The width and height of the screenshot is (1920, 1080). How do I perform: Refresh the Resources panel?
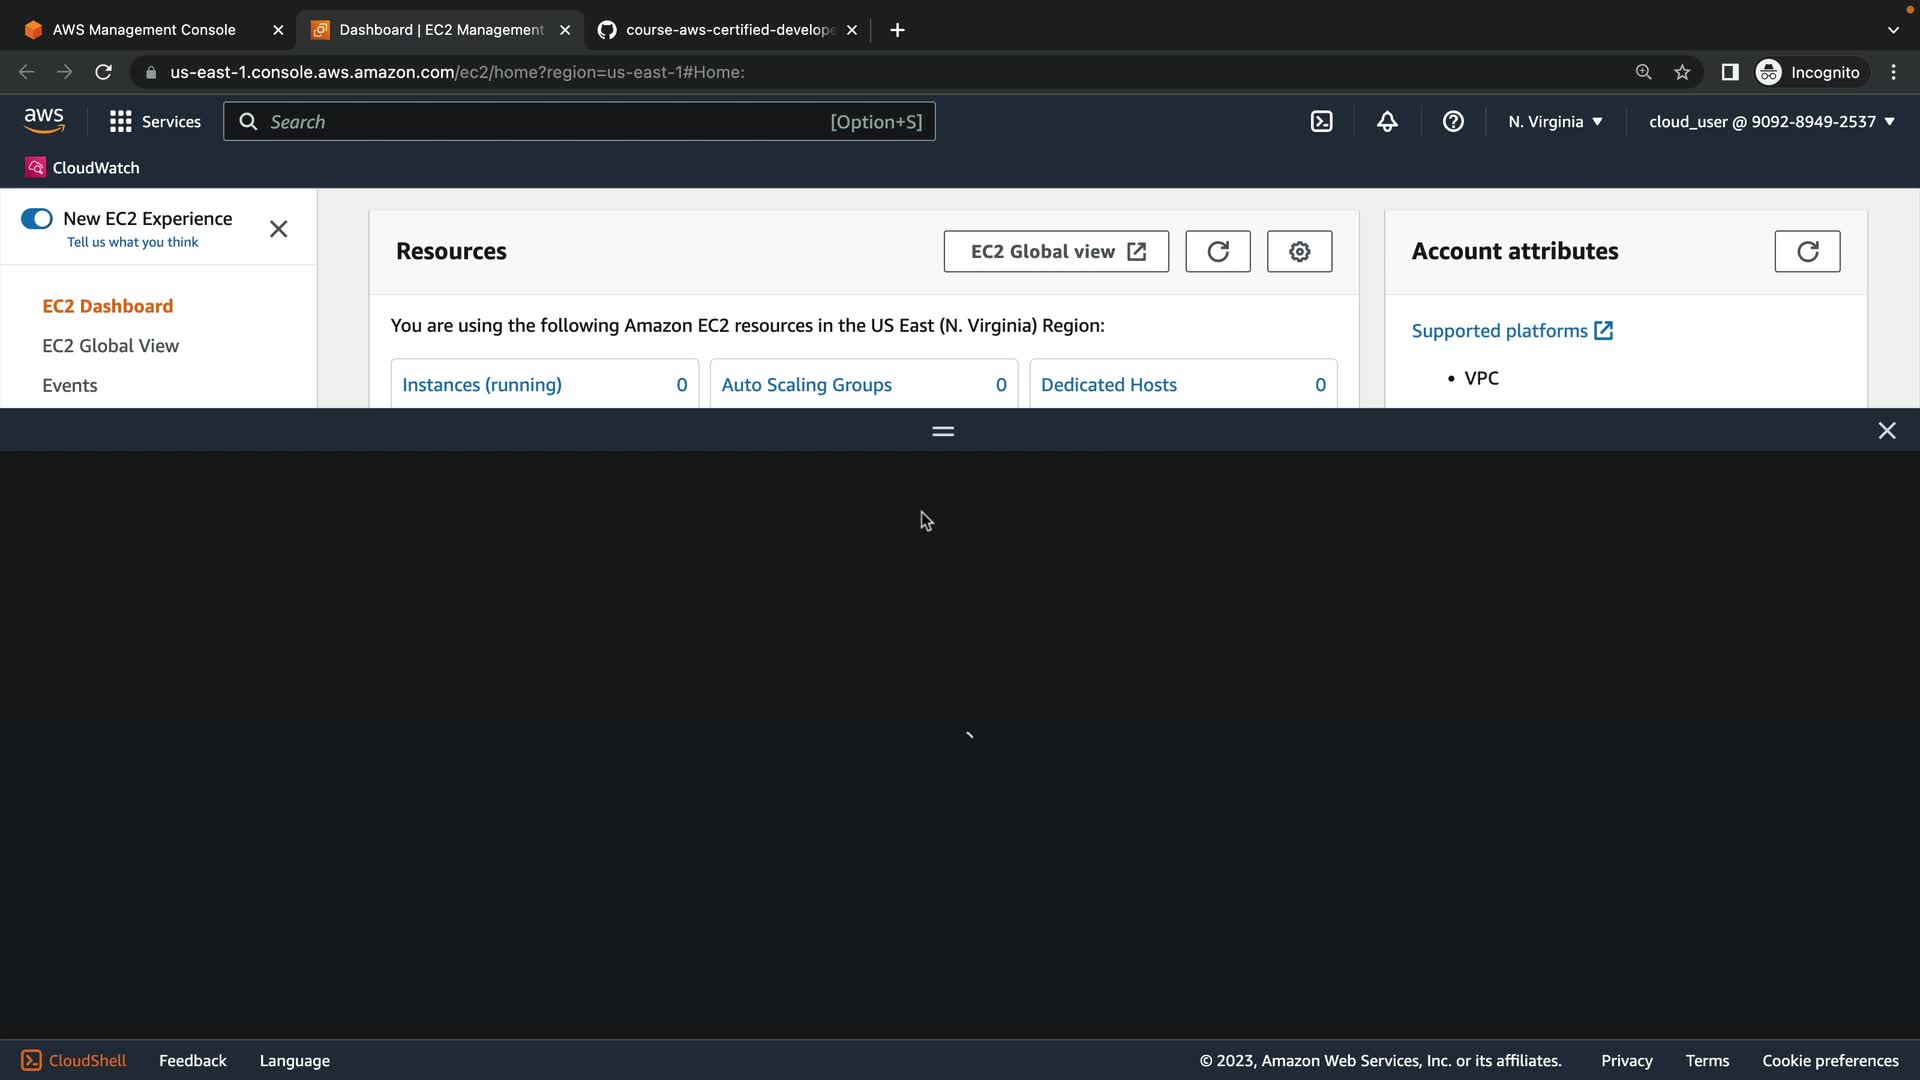pos(1217,251)
